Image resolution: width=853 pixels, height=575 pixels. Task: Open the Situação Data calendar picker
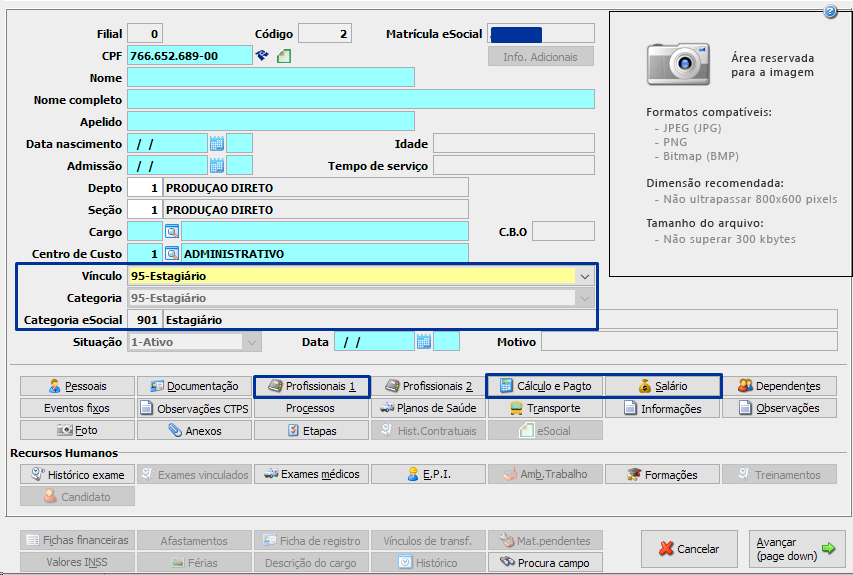coord(424,342)
